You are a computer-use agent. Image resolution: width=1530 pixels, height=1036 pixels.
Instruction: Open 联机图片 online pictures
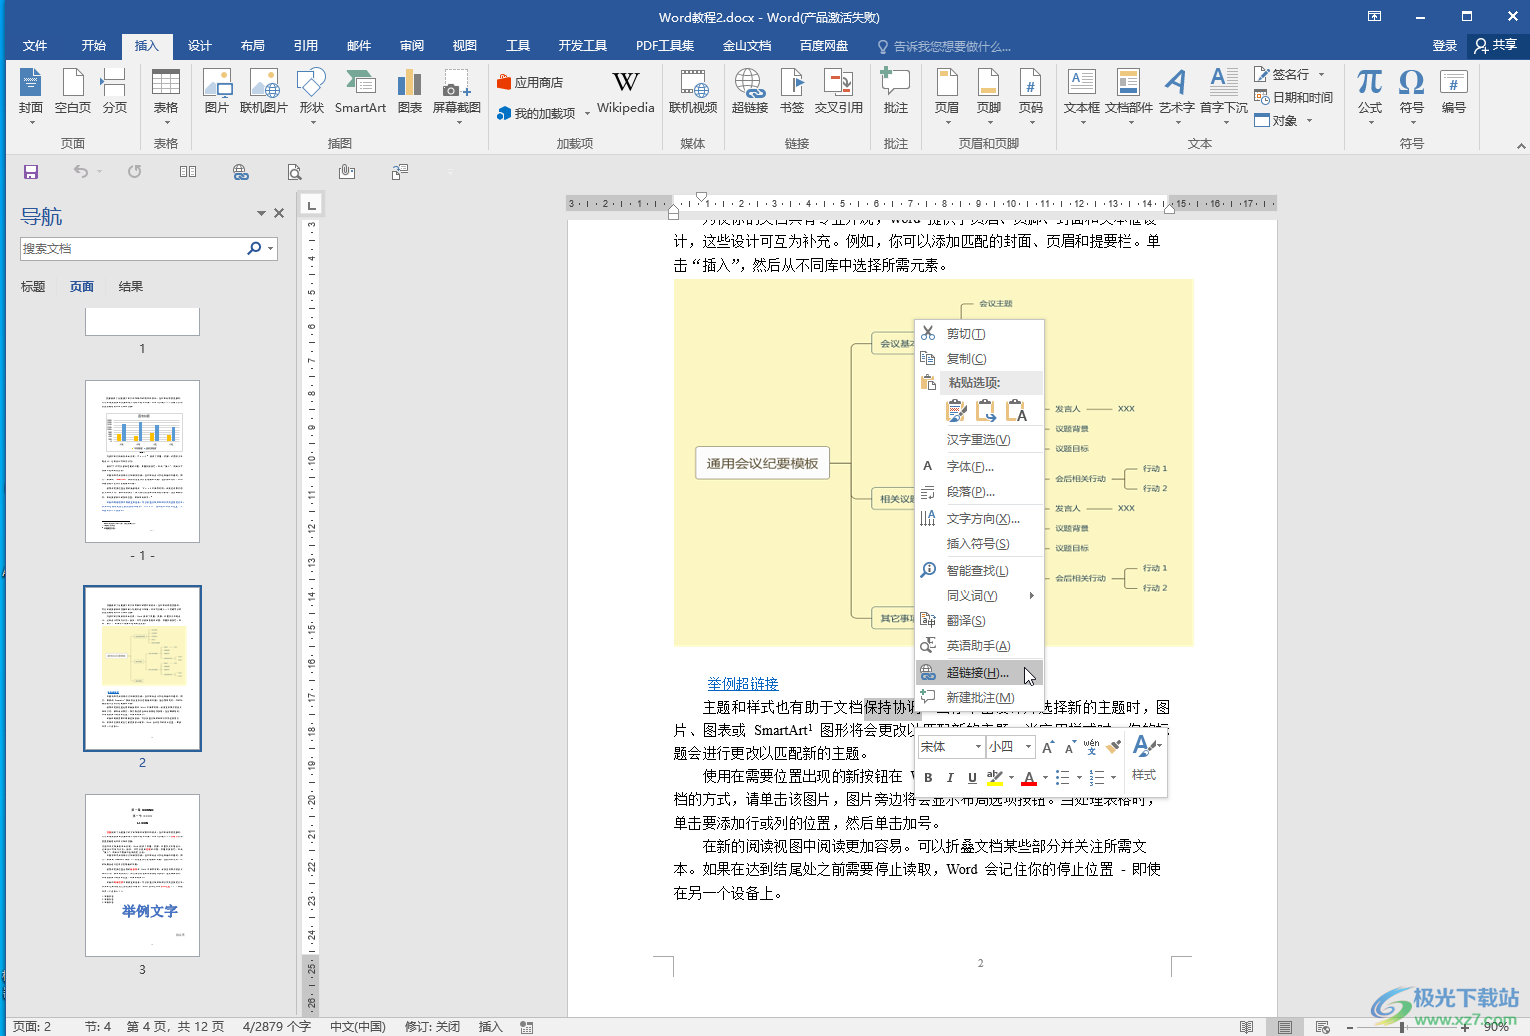tap(264, 93)
